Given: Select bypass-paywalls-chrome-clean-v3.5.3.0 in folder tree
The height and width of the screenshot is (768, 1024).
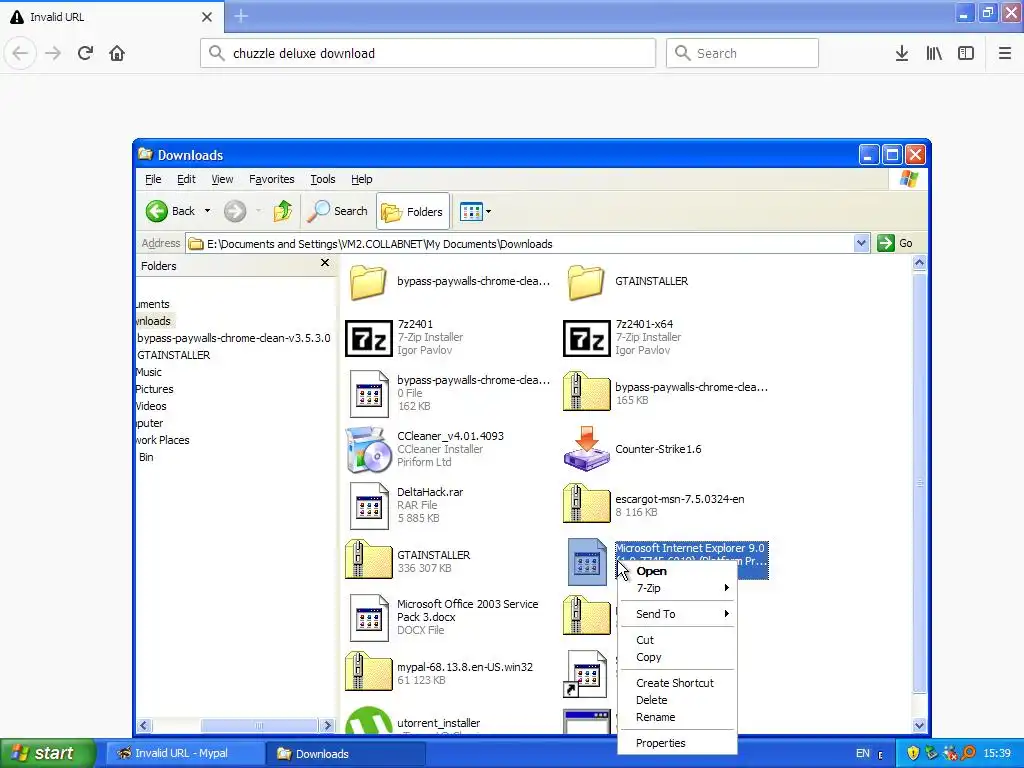Looking at the screenshot, I should point(234,338).
